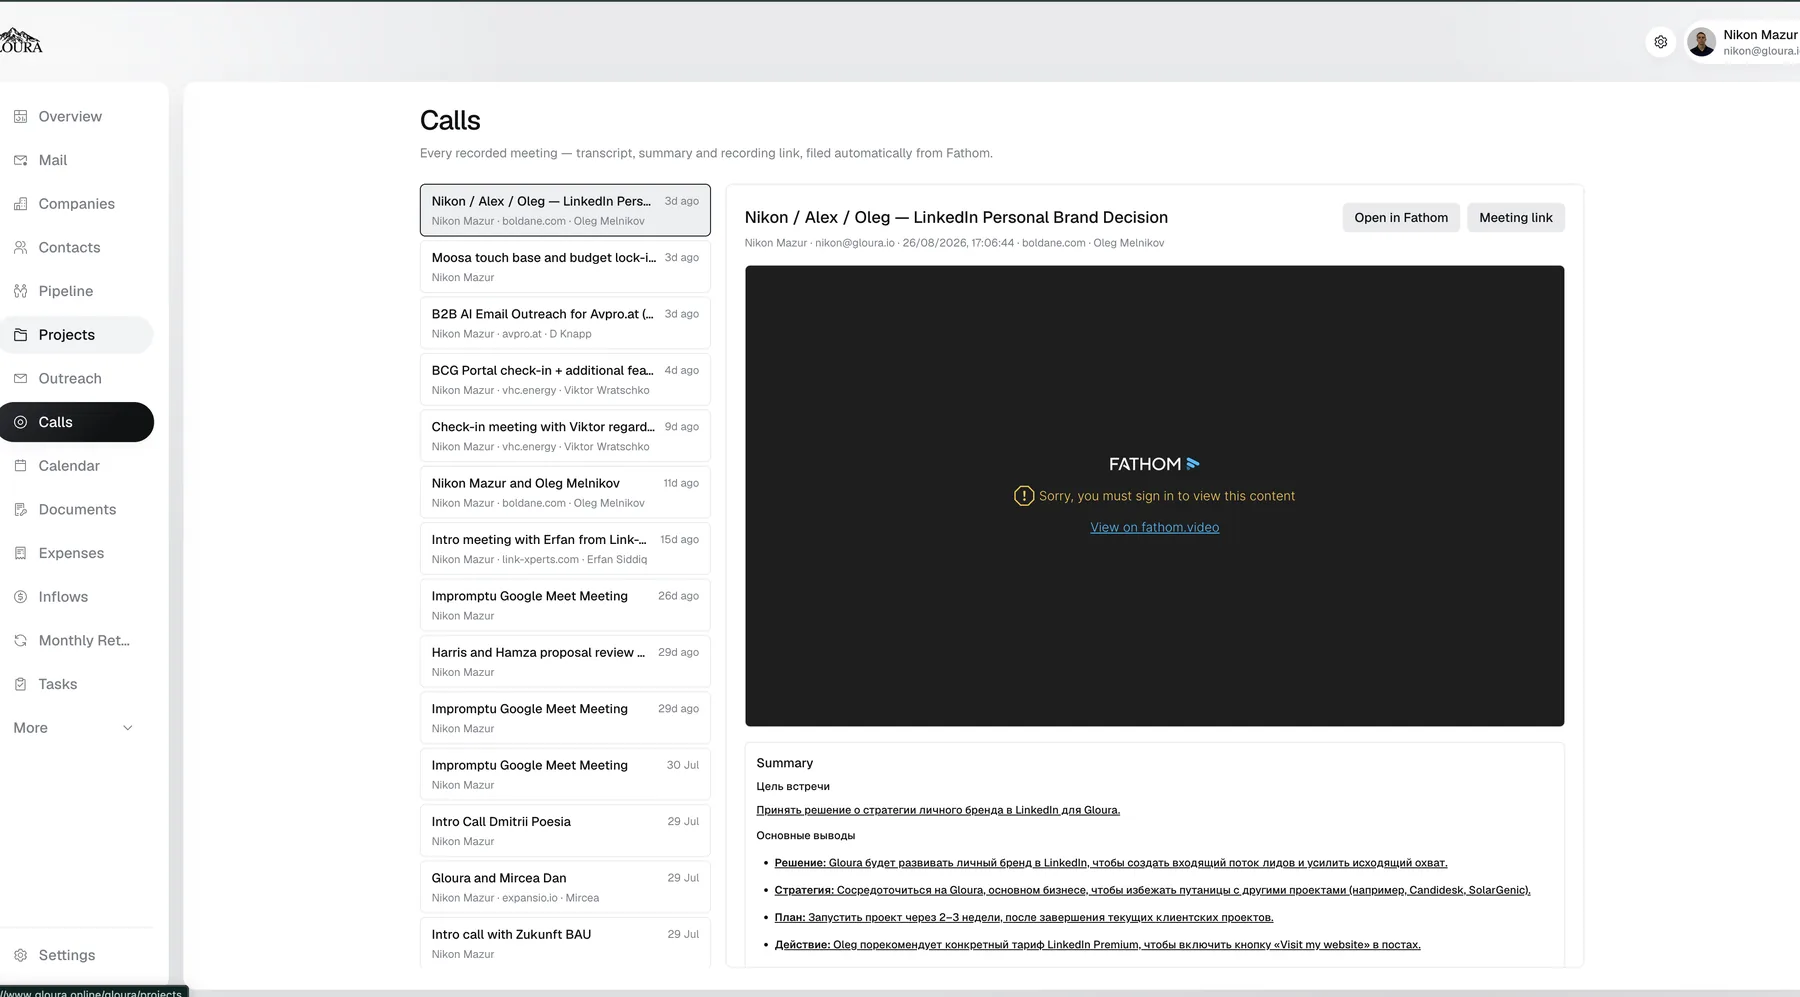
Task: Select Nikon / Alex / Oleg LinkedIn call
Action: click(x=565, y=210)
